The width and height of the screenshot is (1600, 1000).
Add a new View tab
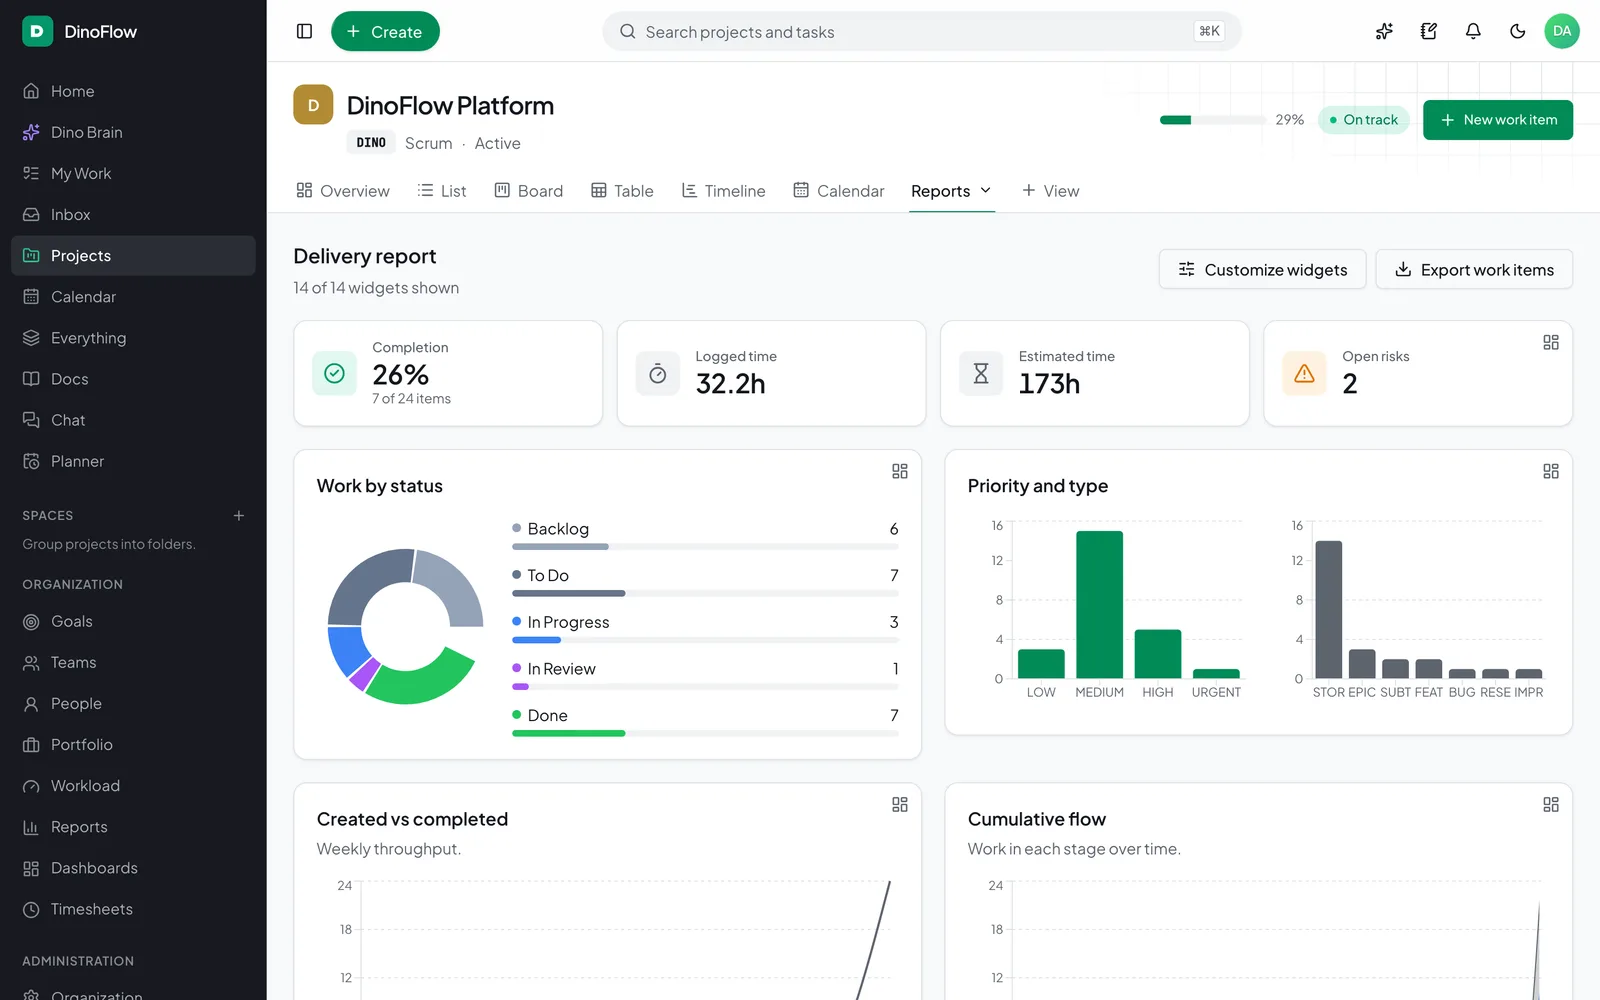coord(1050,191)
